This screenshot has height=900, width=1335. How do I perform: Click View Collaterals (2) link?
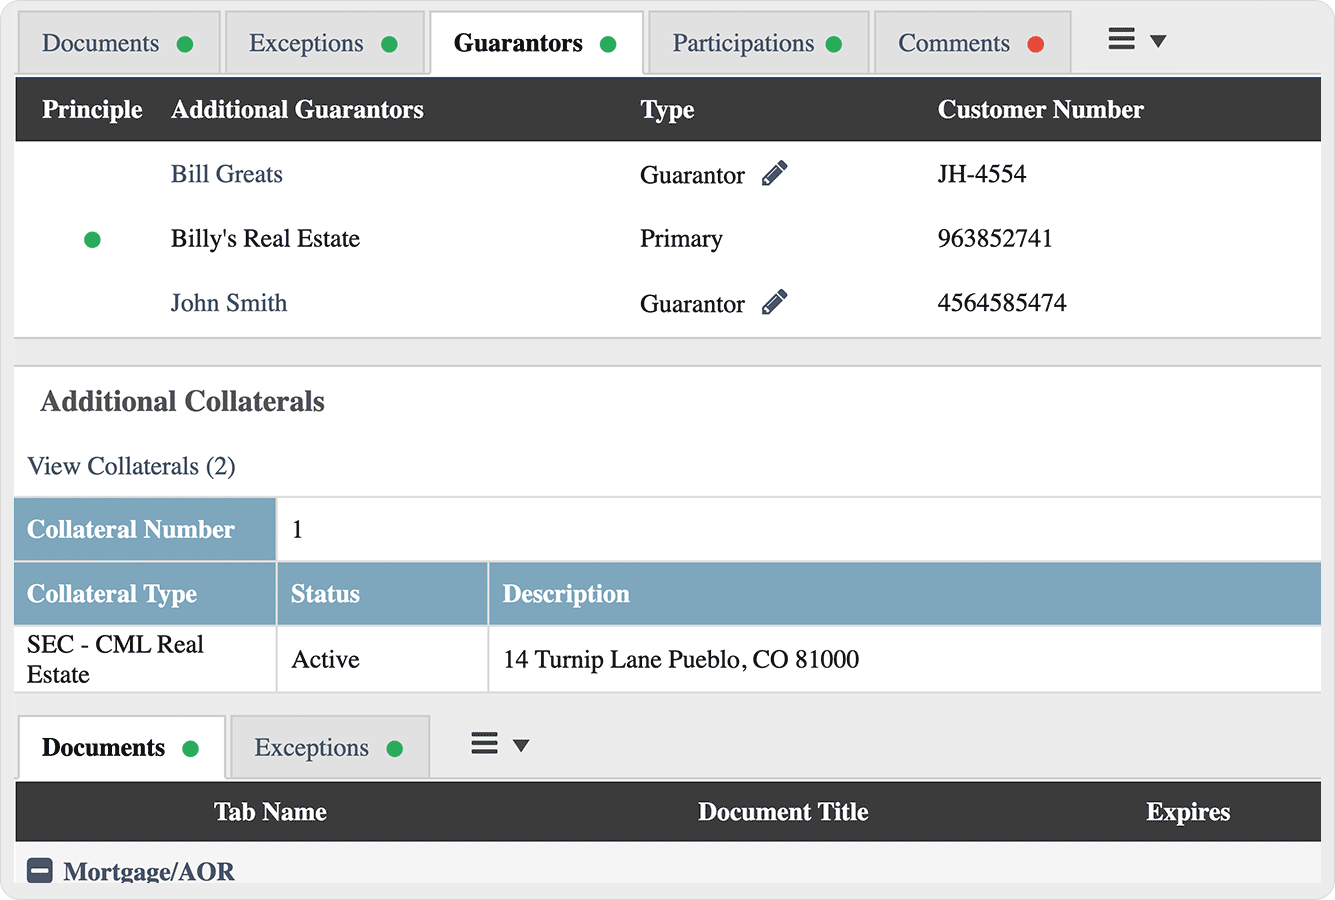(131, 466)
